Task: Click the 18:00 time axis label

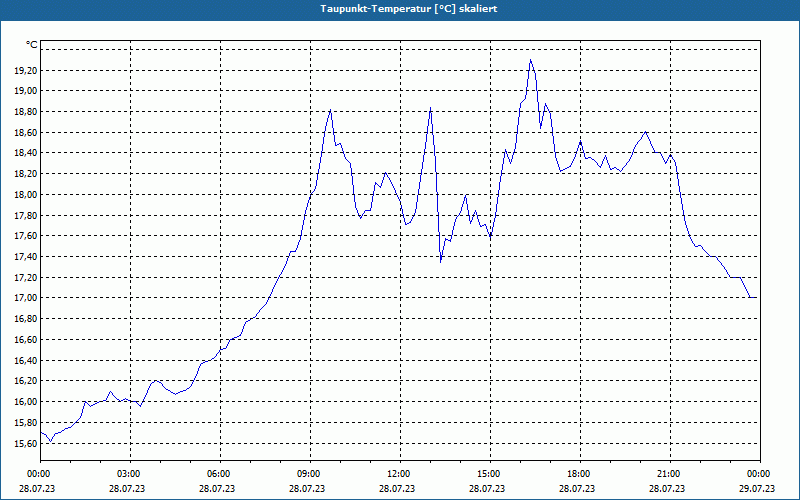Action: (x=580, y=474)
